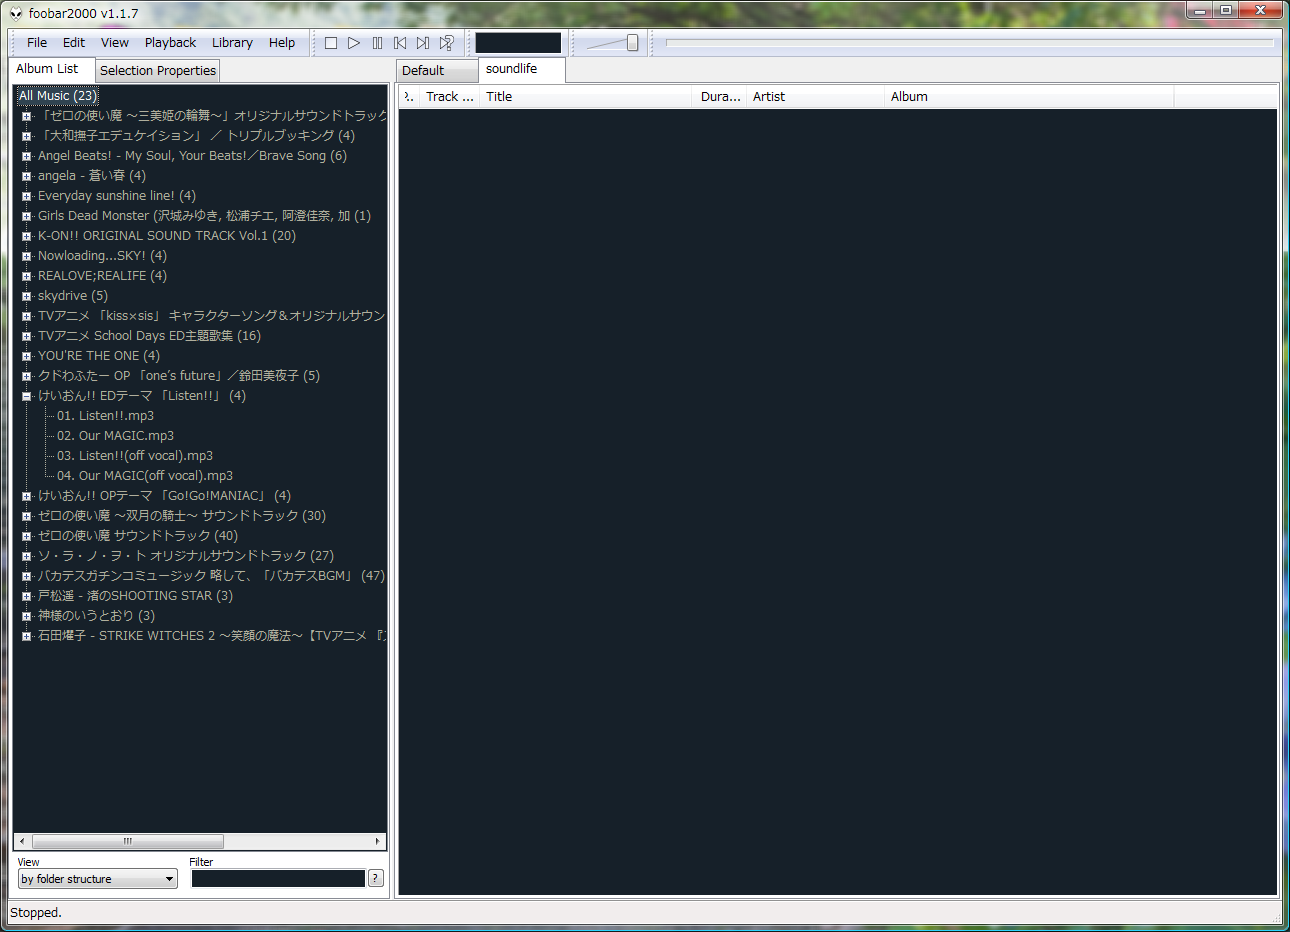Image resolution: width=1290 pixels, height=932 pixels.
Task: Adjust the volume slider knob
Action: tap(632, 42)
